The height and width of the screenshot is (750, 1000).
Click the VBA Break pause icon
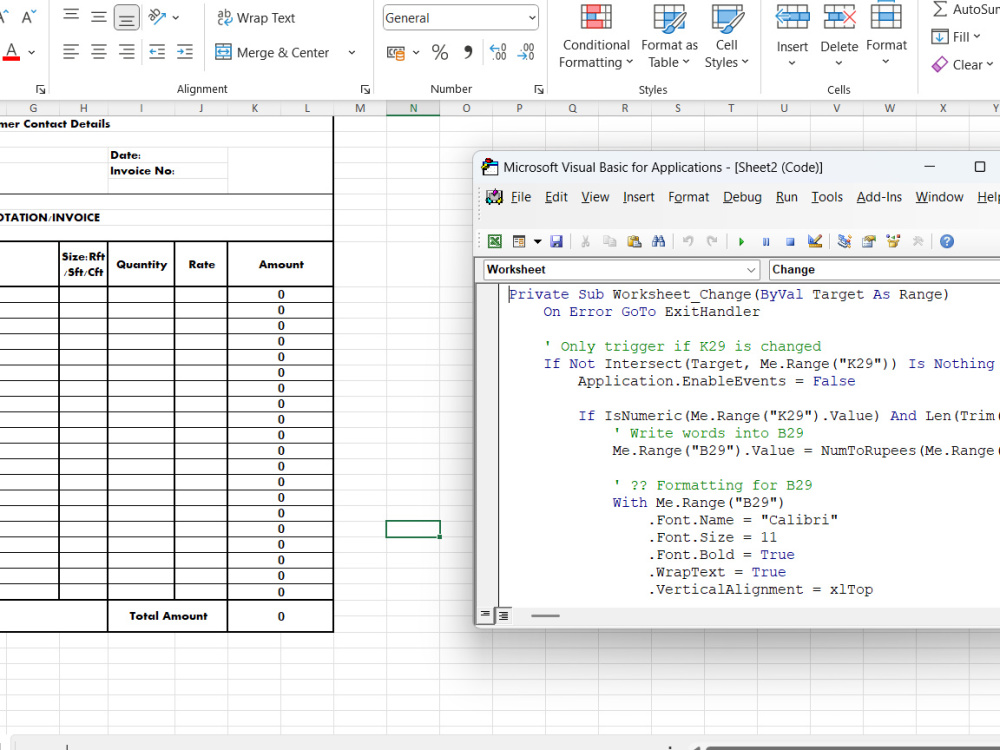coord(766,242)
